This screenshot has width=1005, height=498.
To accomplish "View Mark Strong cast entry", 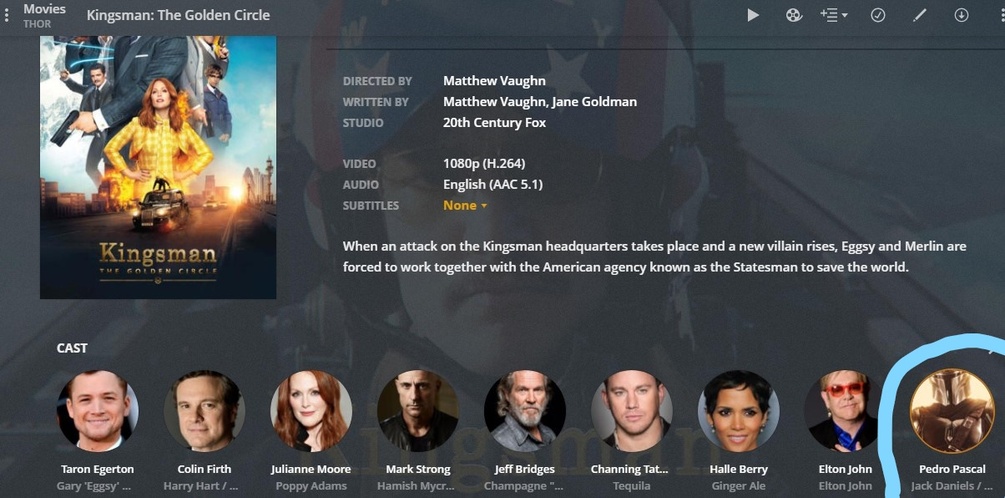I will click(x=418, y=411).
